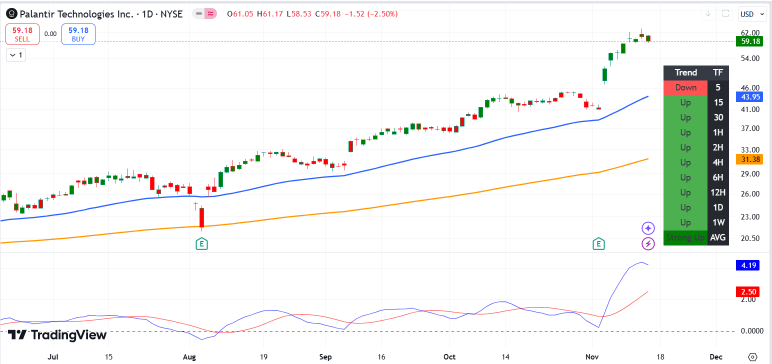
Task: Click the Up cell in the 6H row
Action: [685, 178]
